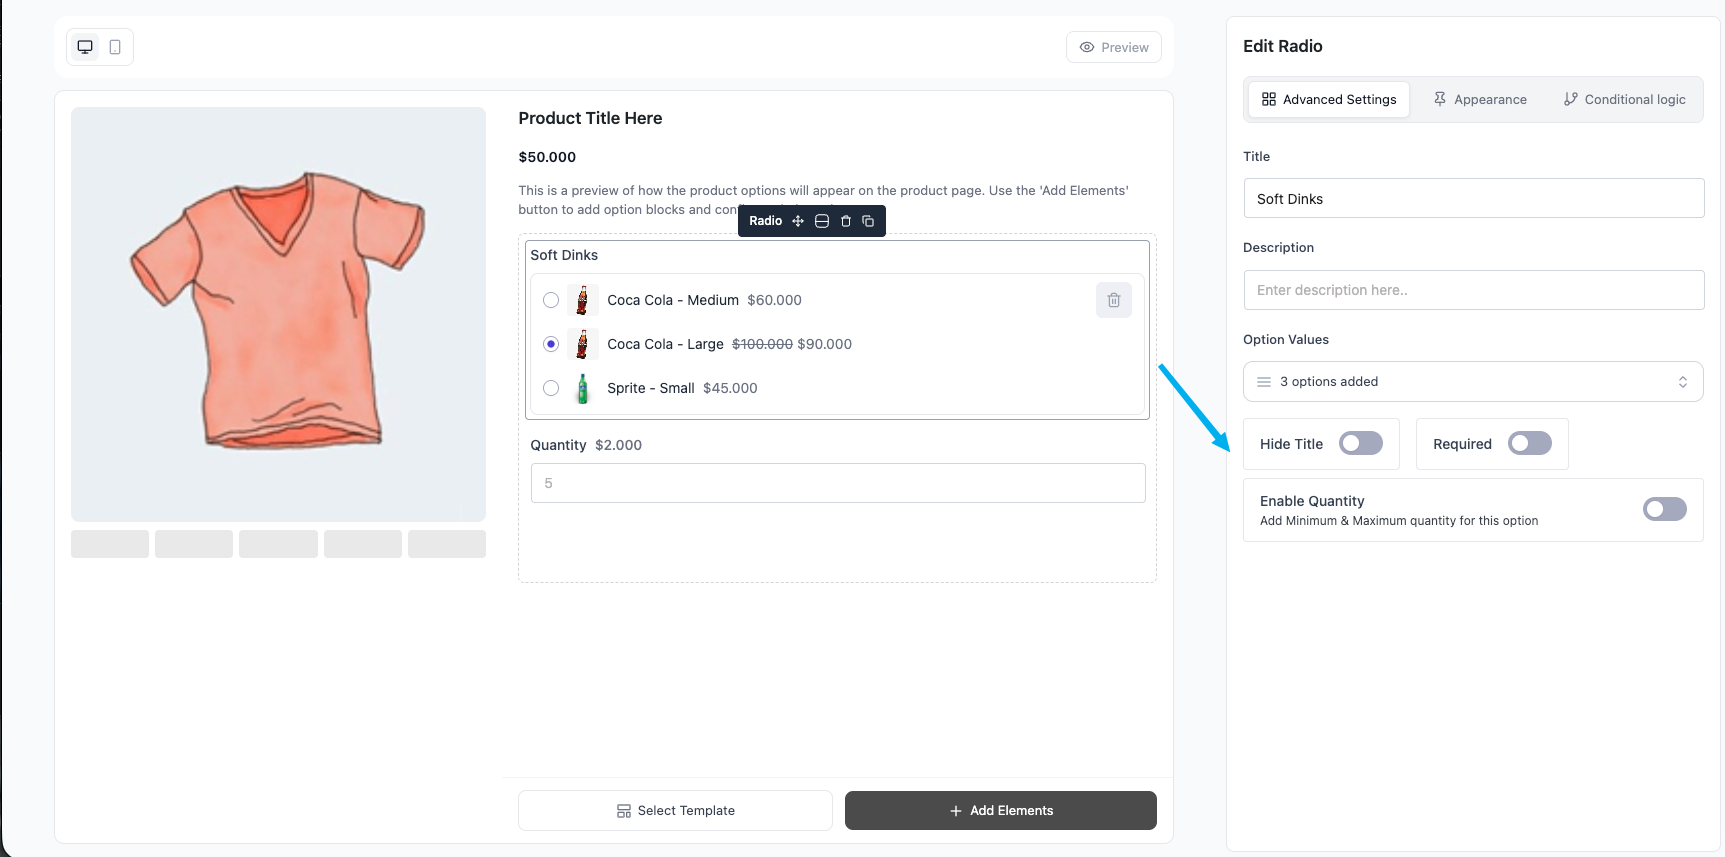
Task: Switch to the Appearance tab
Action: (1480, 99)
